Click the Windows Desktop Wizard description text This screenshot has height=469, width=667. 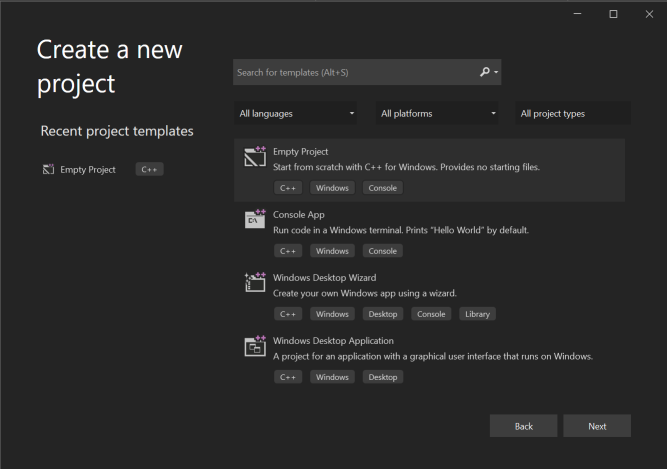[365, 293]
